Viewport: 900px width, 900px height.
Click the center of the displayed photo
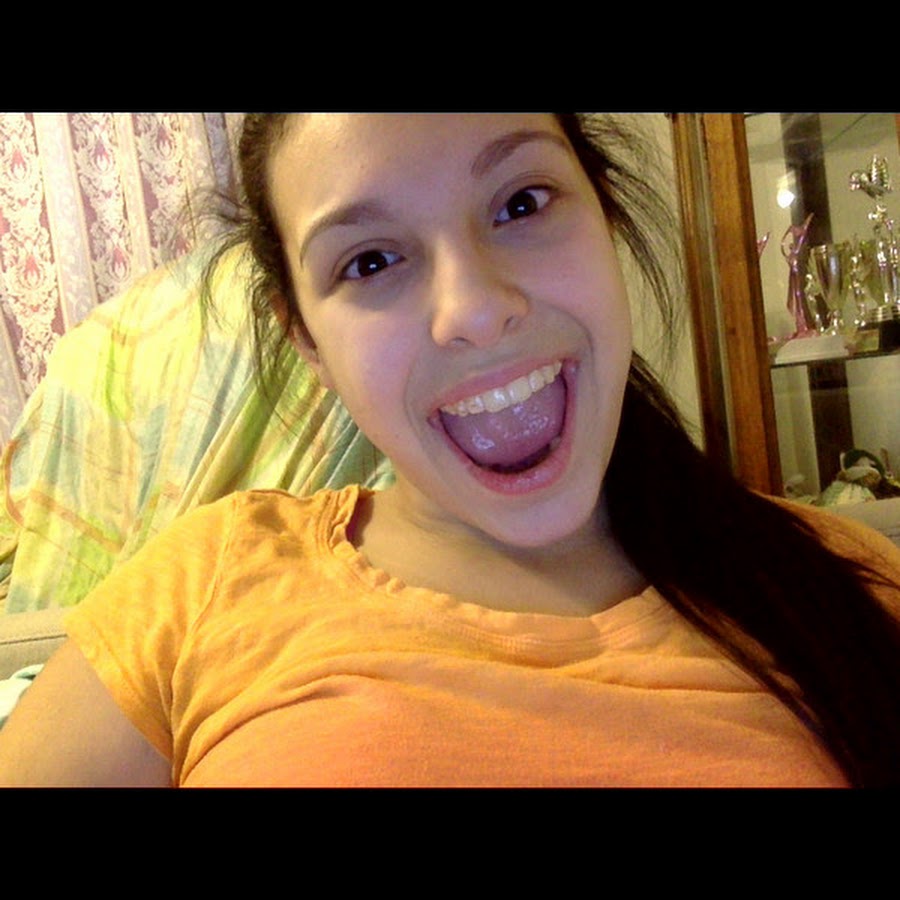(450, 450)
